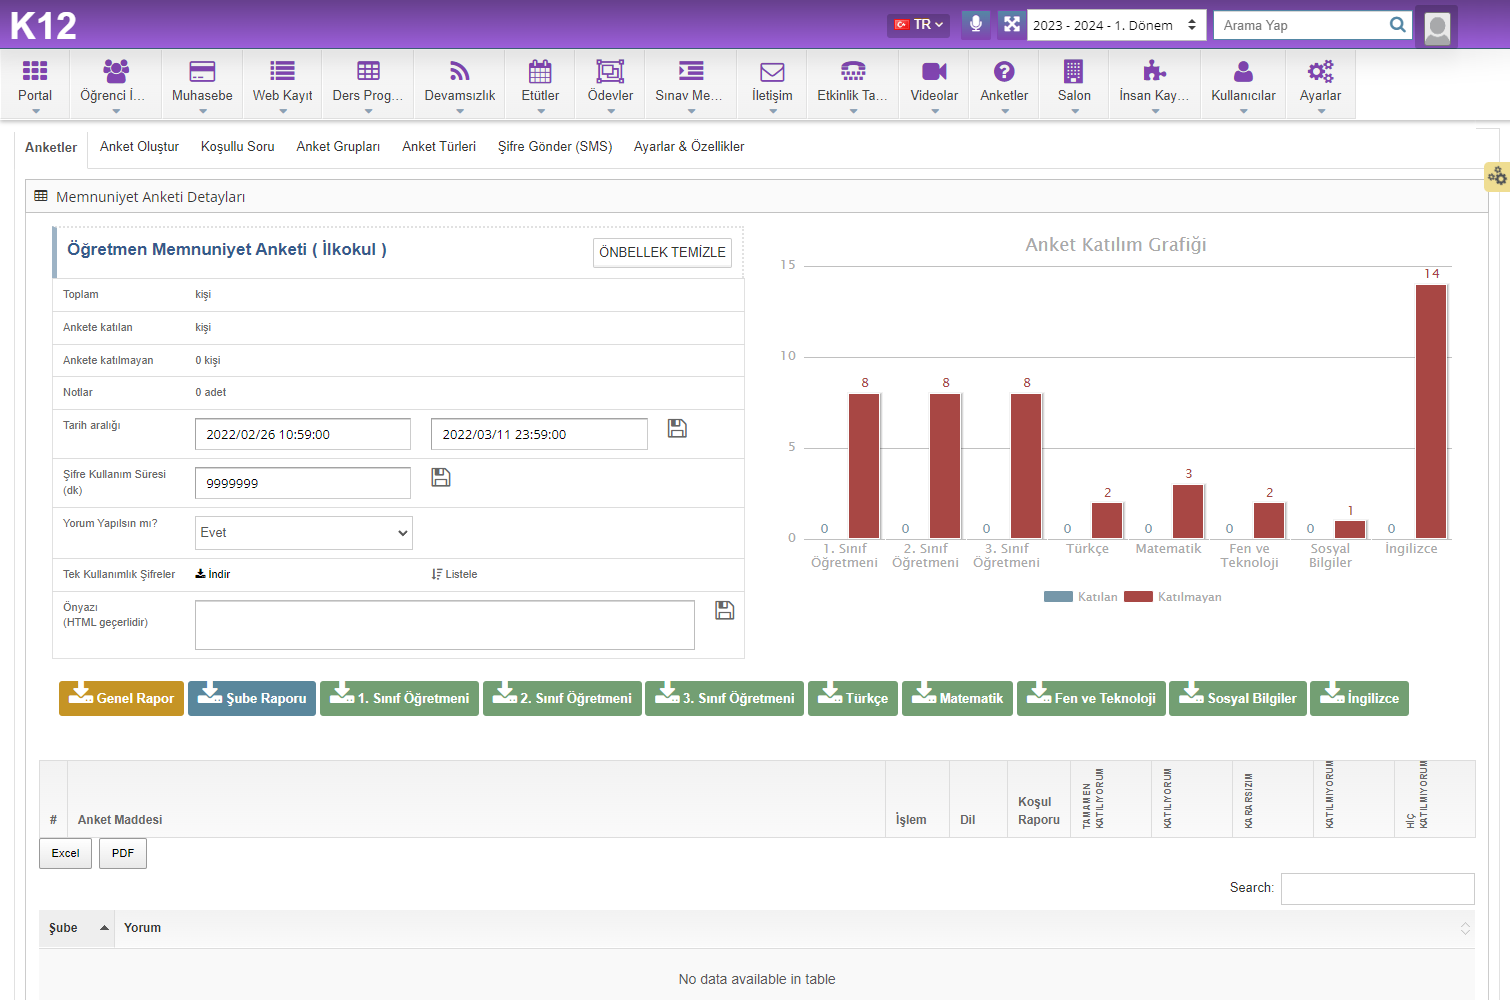The image size is (1510, 1000).
Task: Download the 1. Sınıf Öğretmeni report
Action: (399, 698)
